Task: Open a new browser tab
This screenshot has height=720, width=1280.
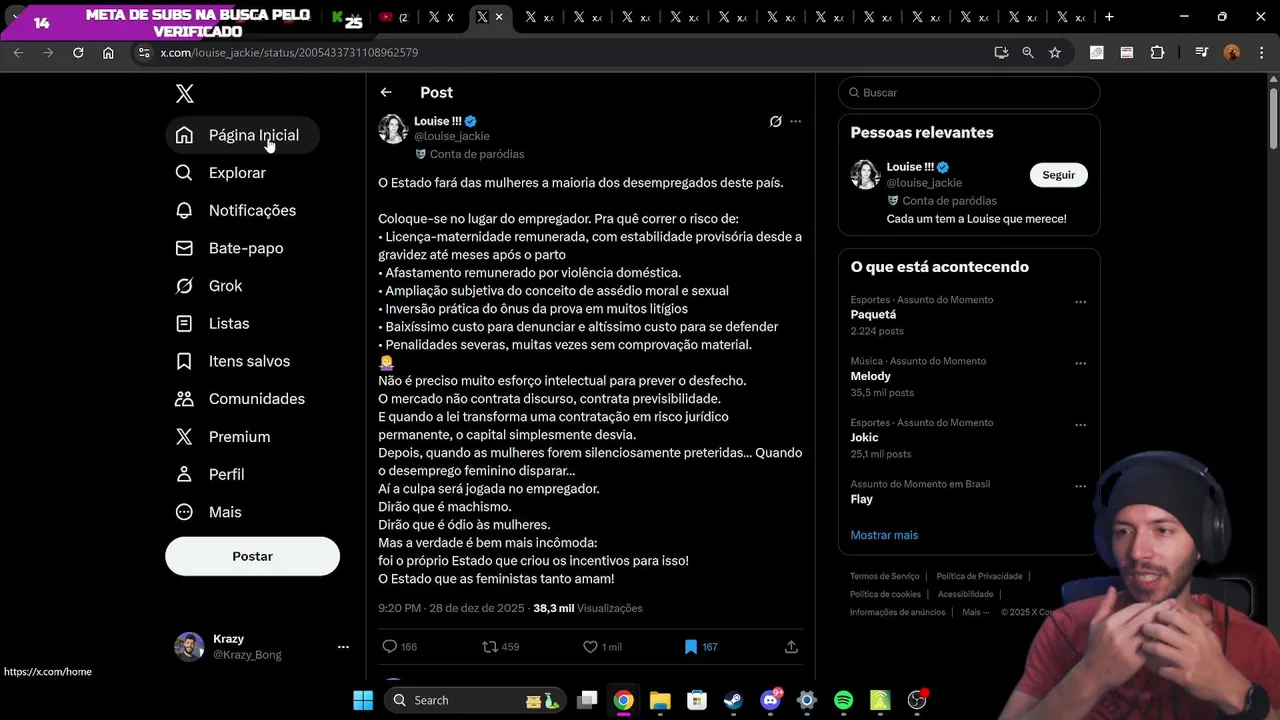Action: (1109, 17)
